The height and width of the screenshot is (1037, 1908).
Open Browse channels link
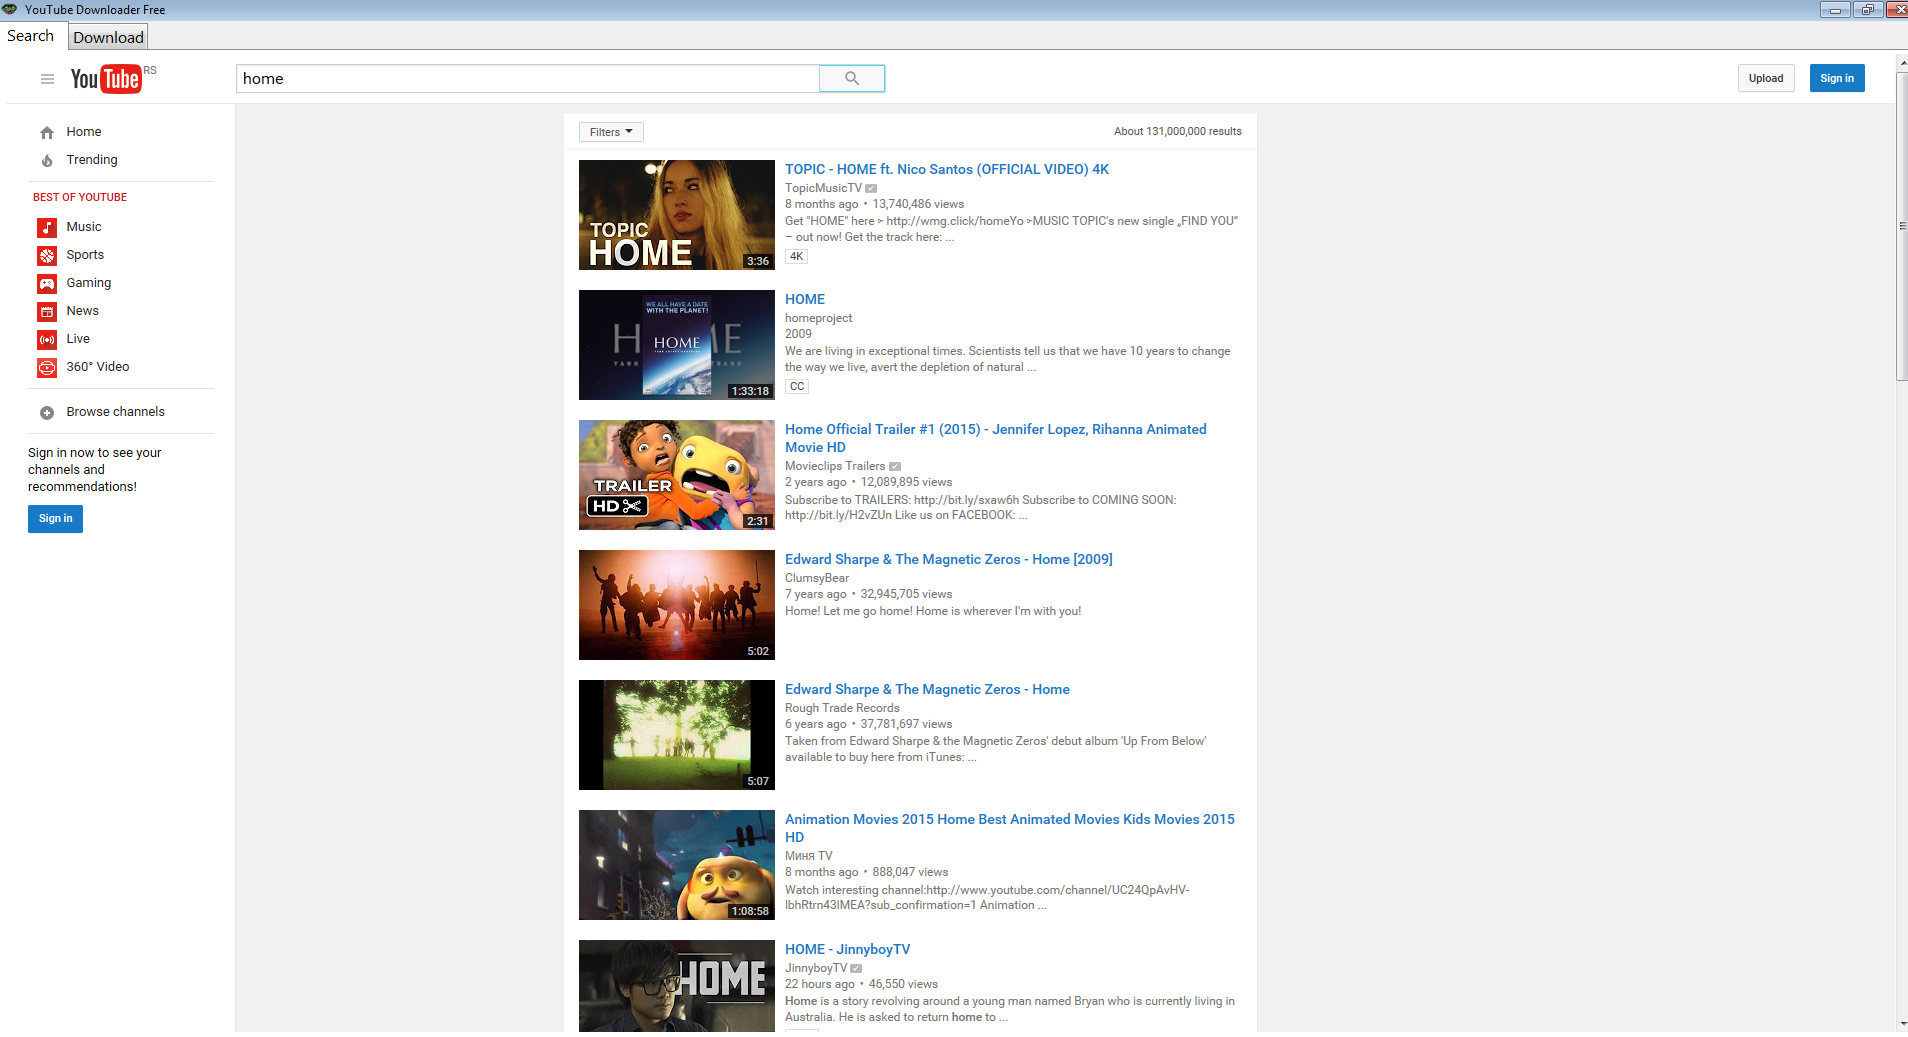tap(116, 412)
